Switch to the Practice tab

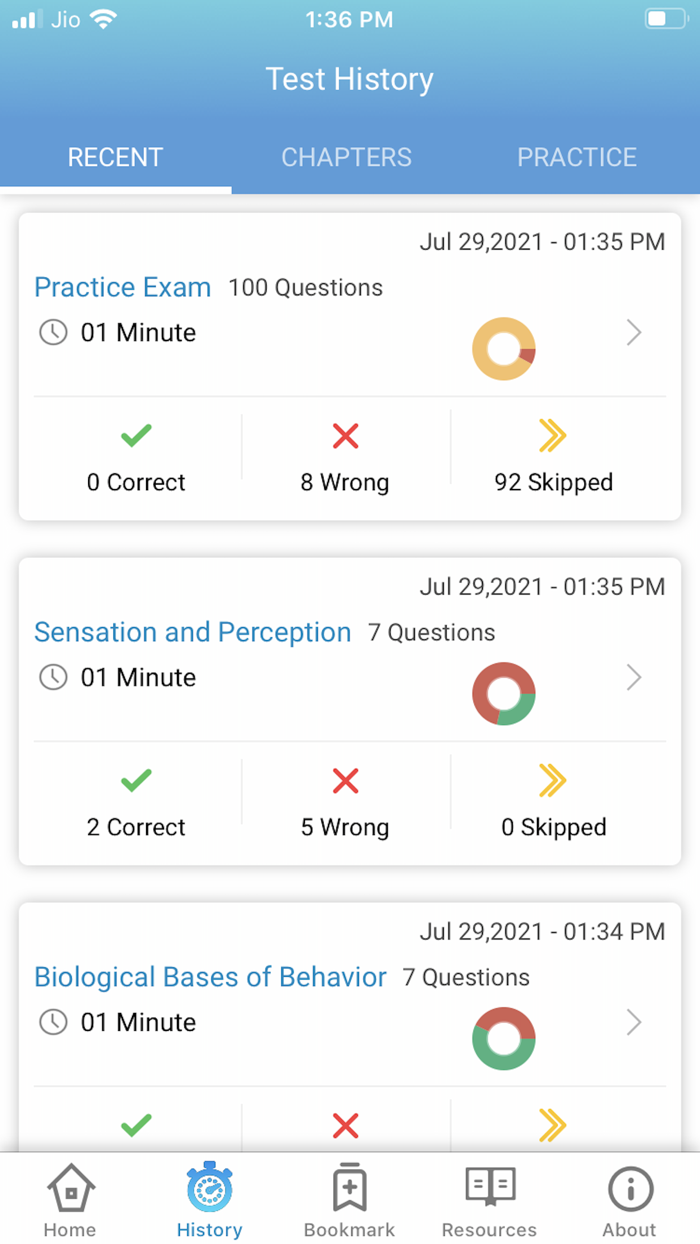point(577,157)
